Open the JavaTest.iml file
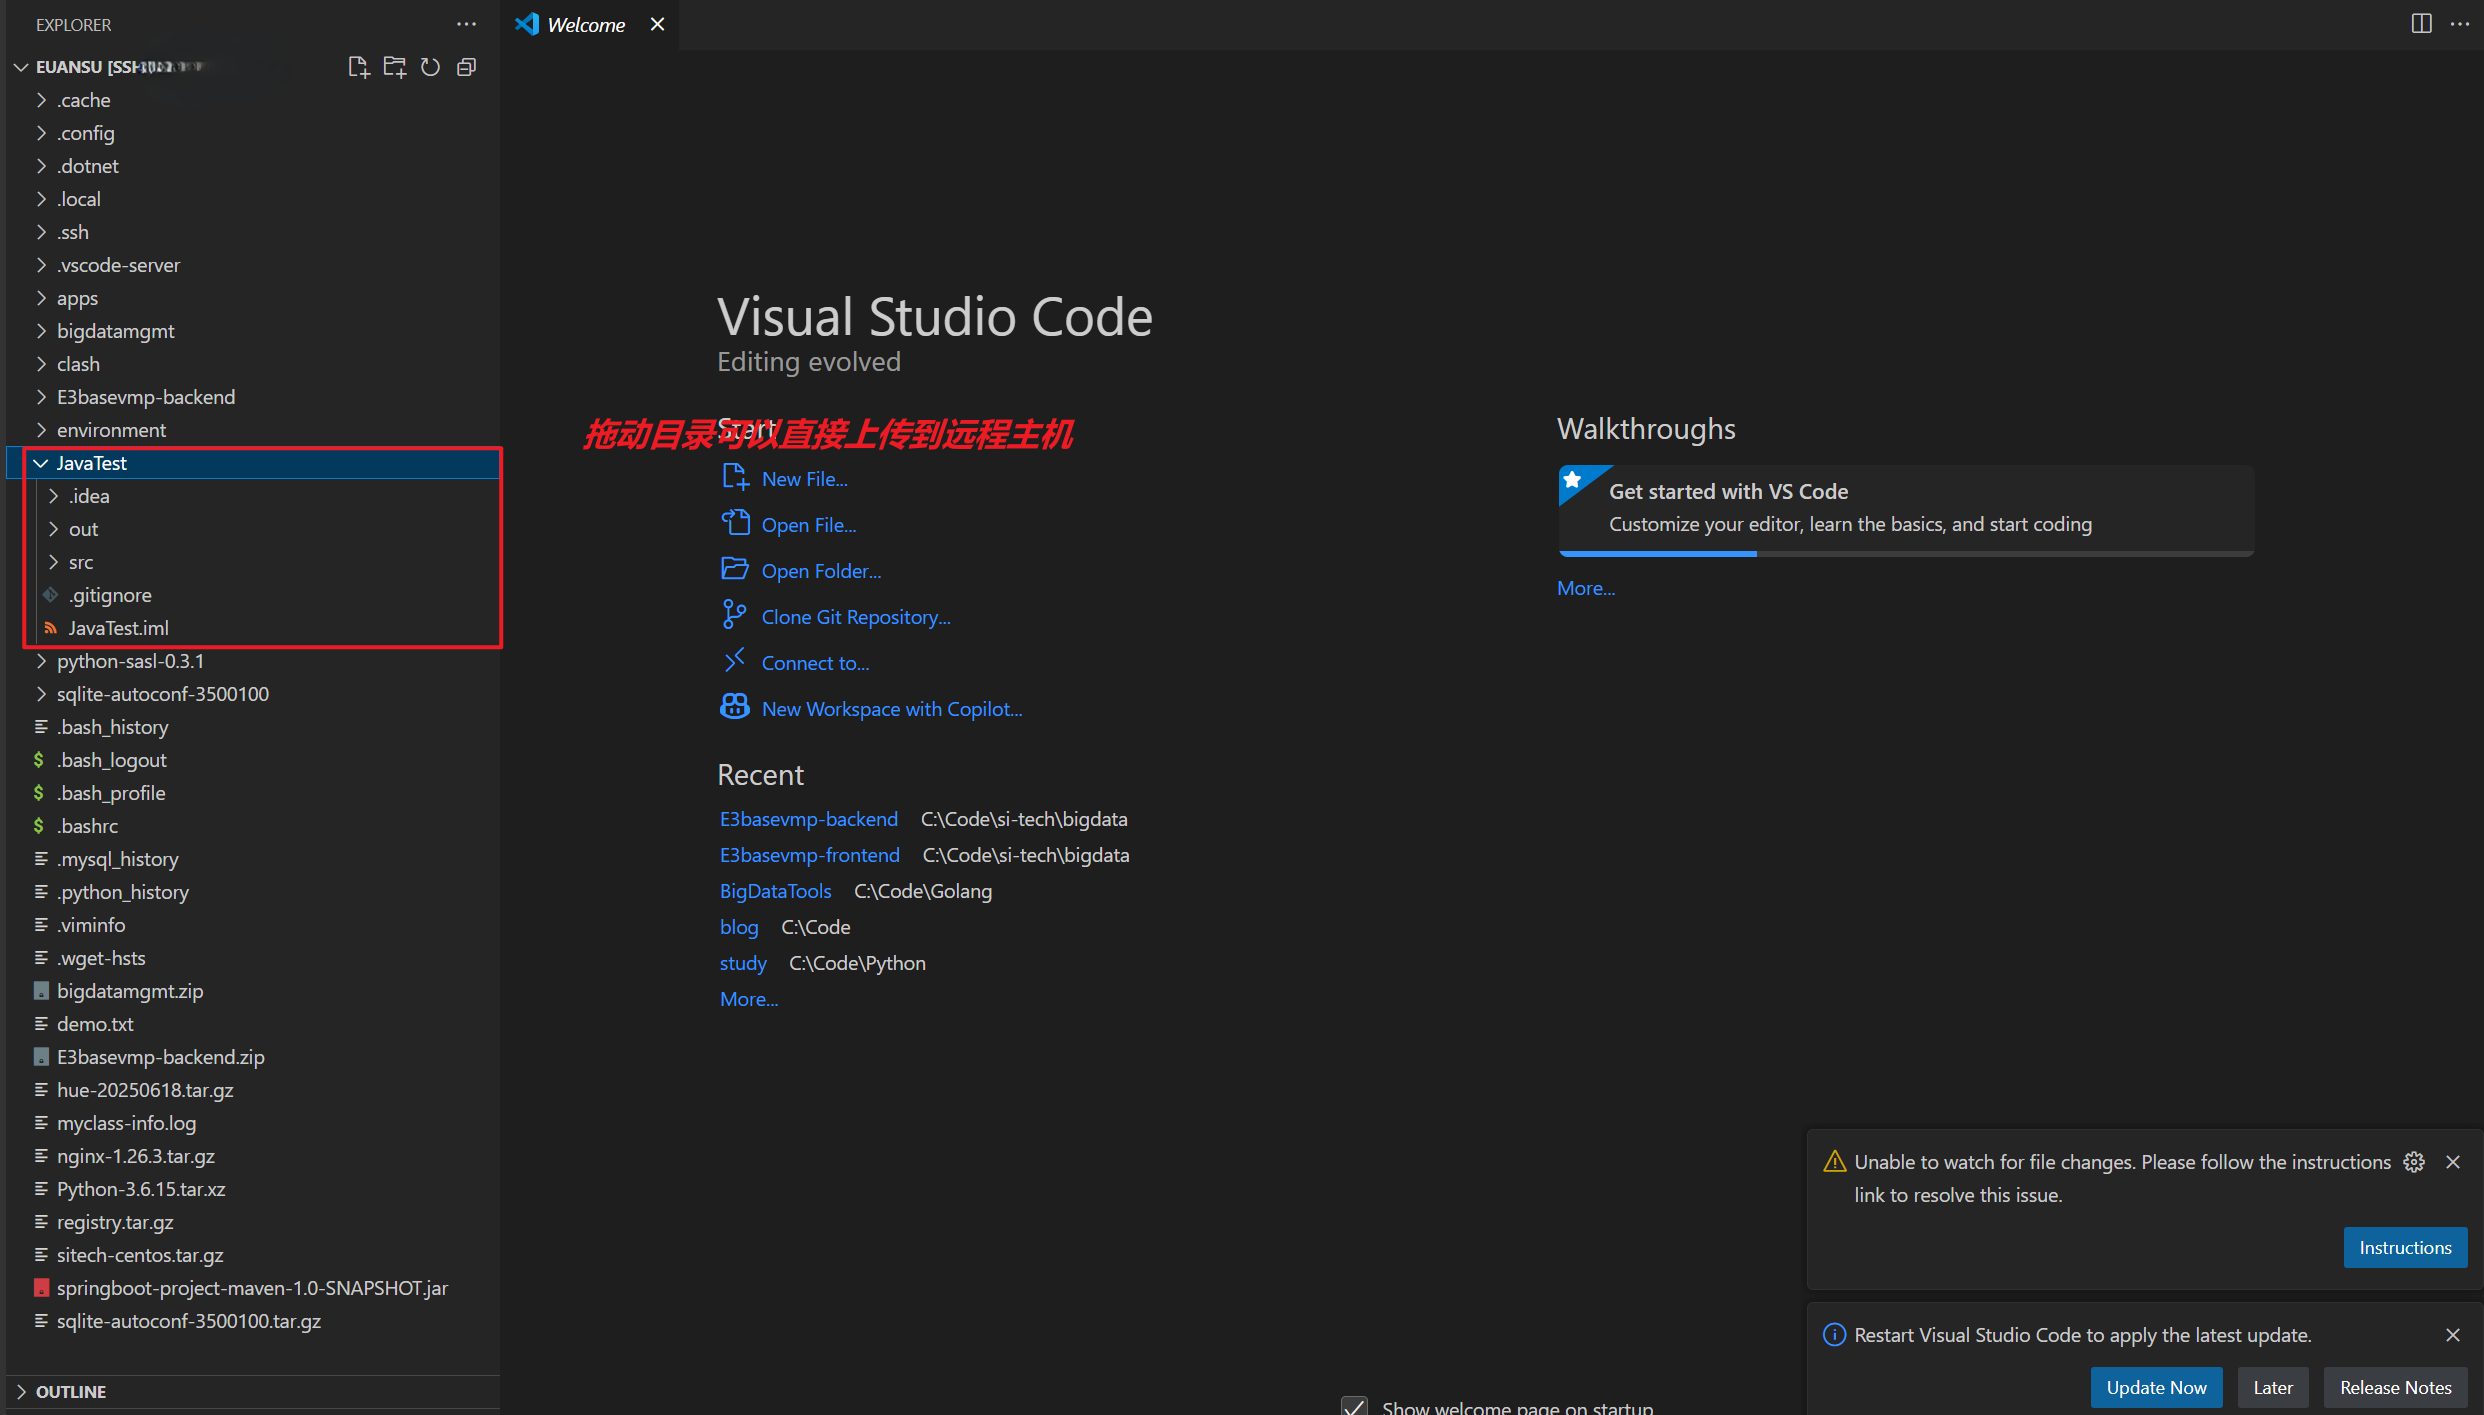2484x1415 pixels. 118,628
